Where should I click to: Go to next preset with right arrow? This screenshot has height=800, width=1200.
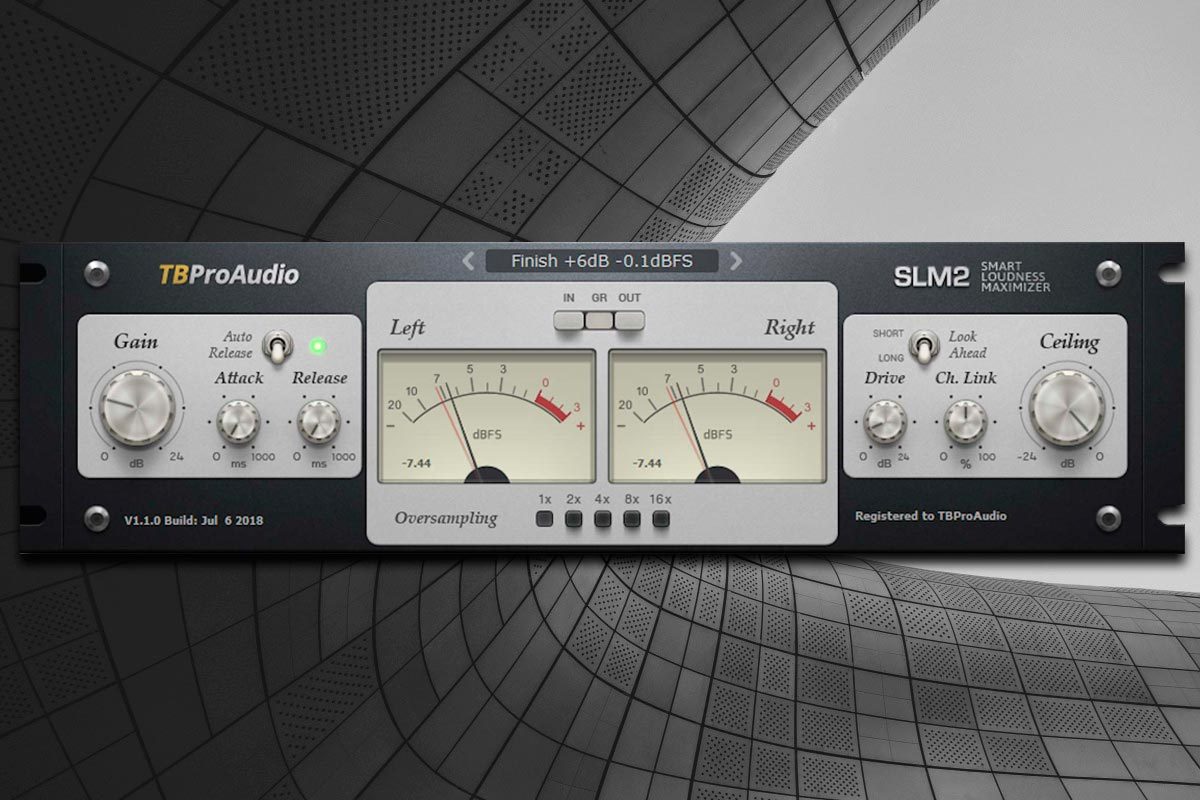(x=736, y=261)
